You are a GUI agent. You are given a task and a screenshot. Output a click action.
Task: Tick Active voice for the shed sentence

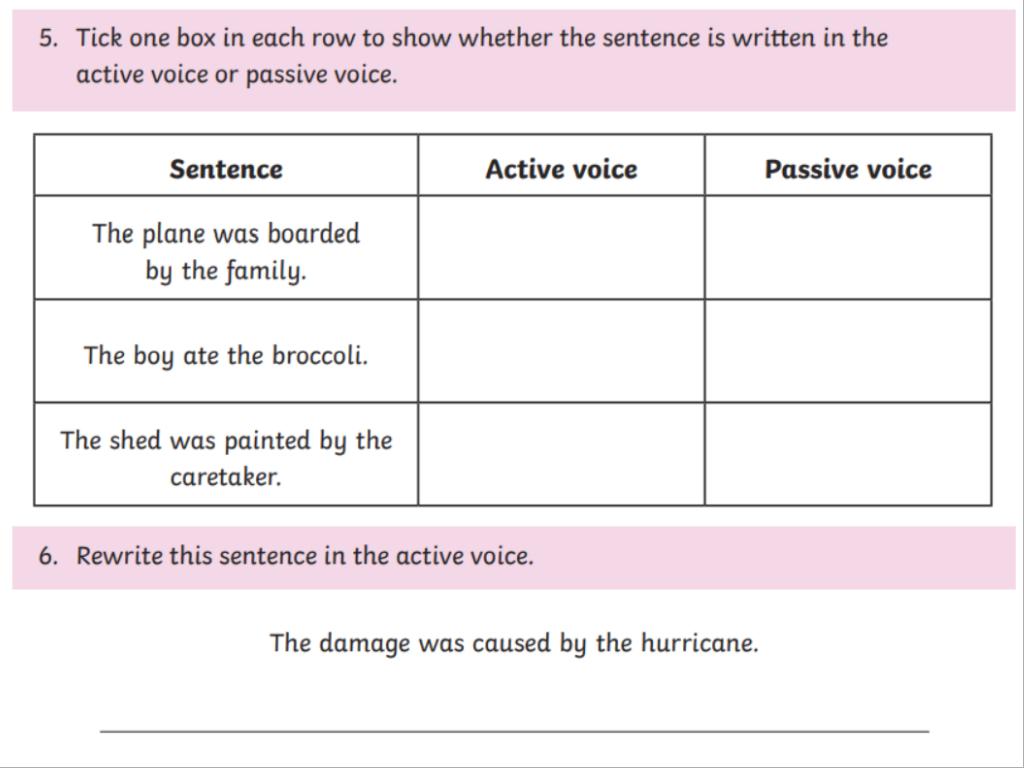coord(561,455)
